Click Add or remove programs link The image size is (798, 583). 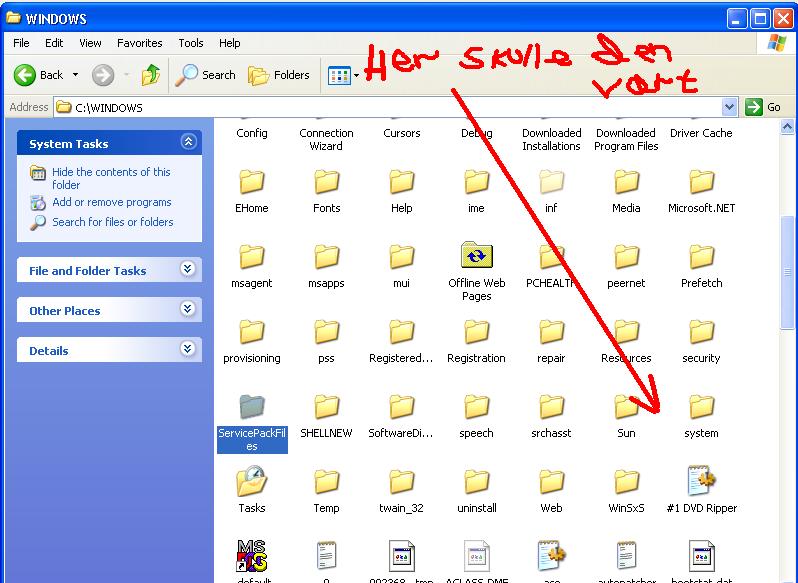coord(111,202)
